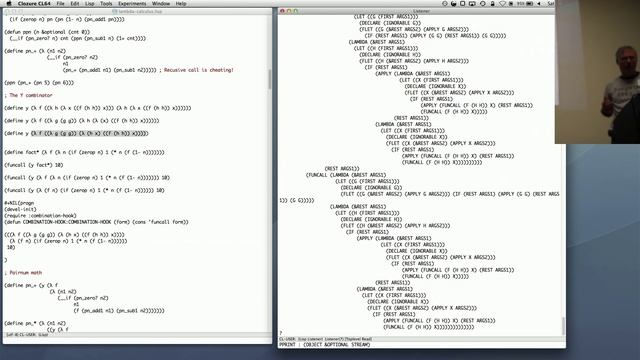
Task: Open the Edit menu
Action: (x=75, y=3)
